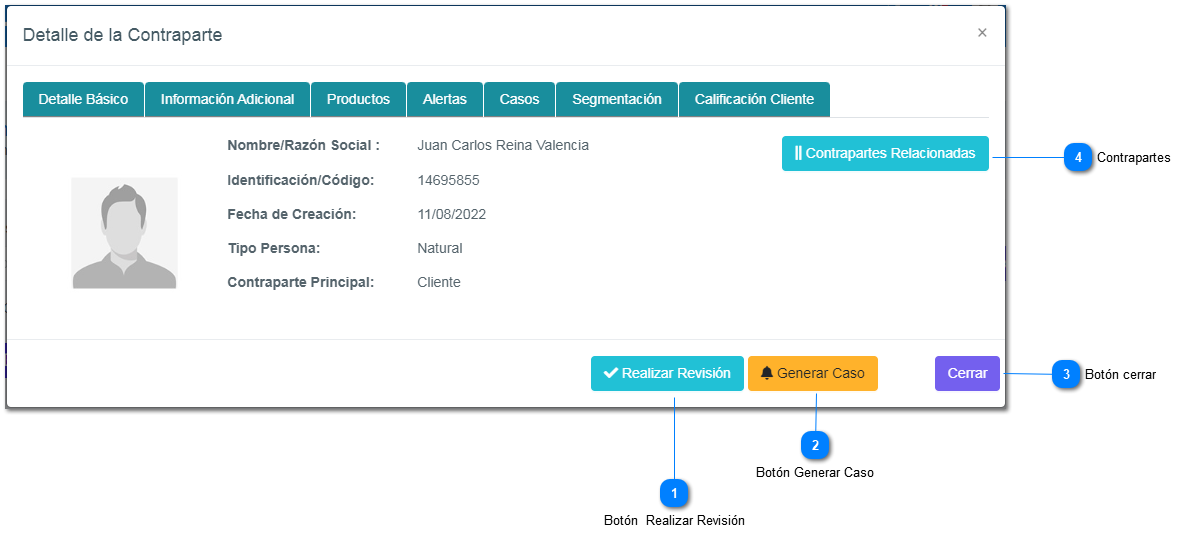Select callout marker 4 beside Contrapartes
Viewport: 1187px width, 544px height.
tap(1078, 158)
